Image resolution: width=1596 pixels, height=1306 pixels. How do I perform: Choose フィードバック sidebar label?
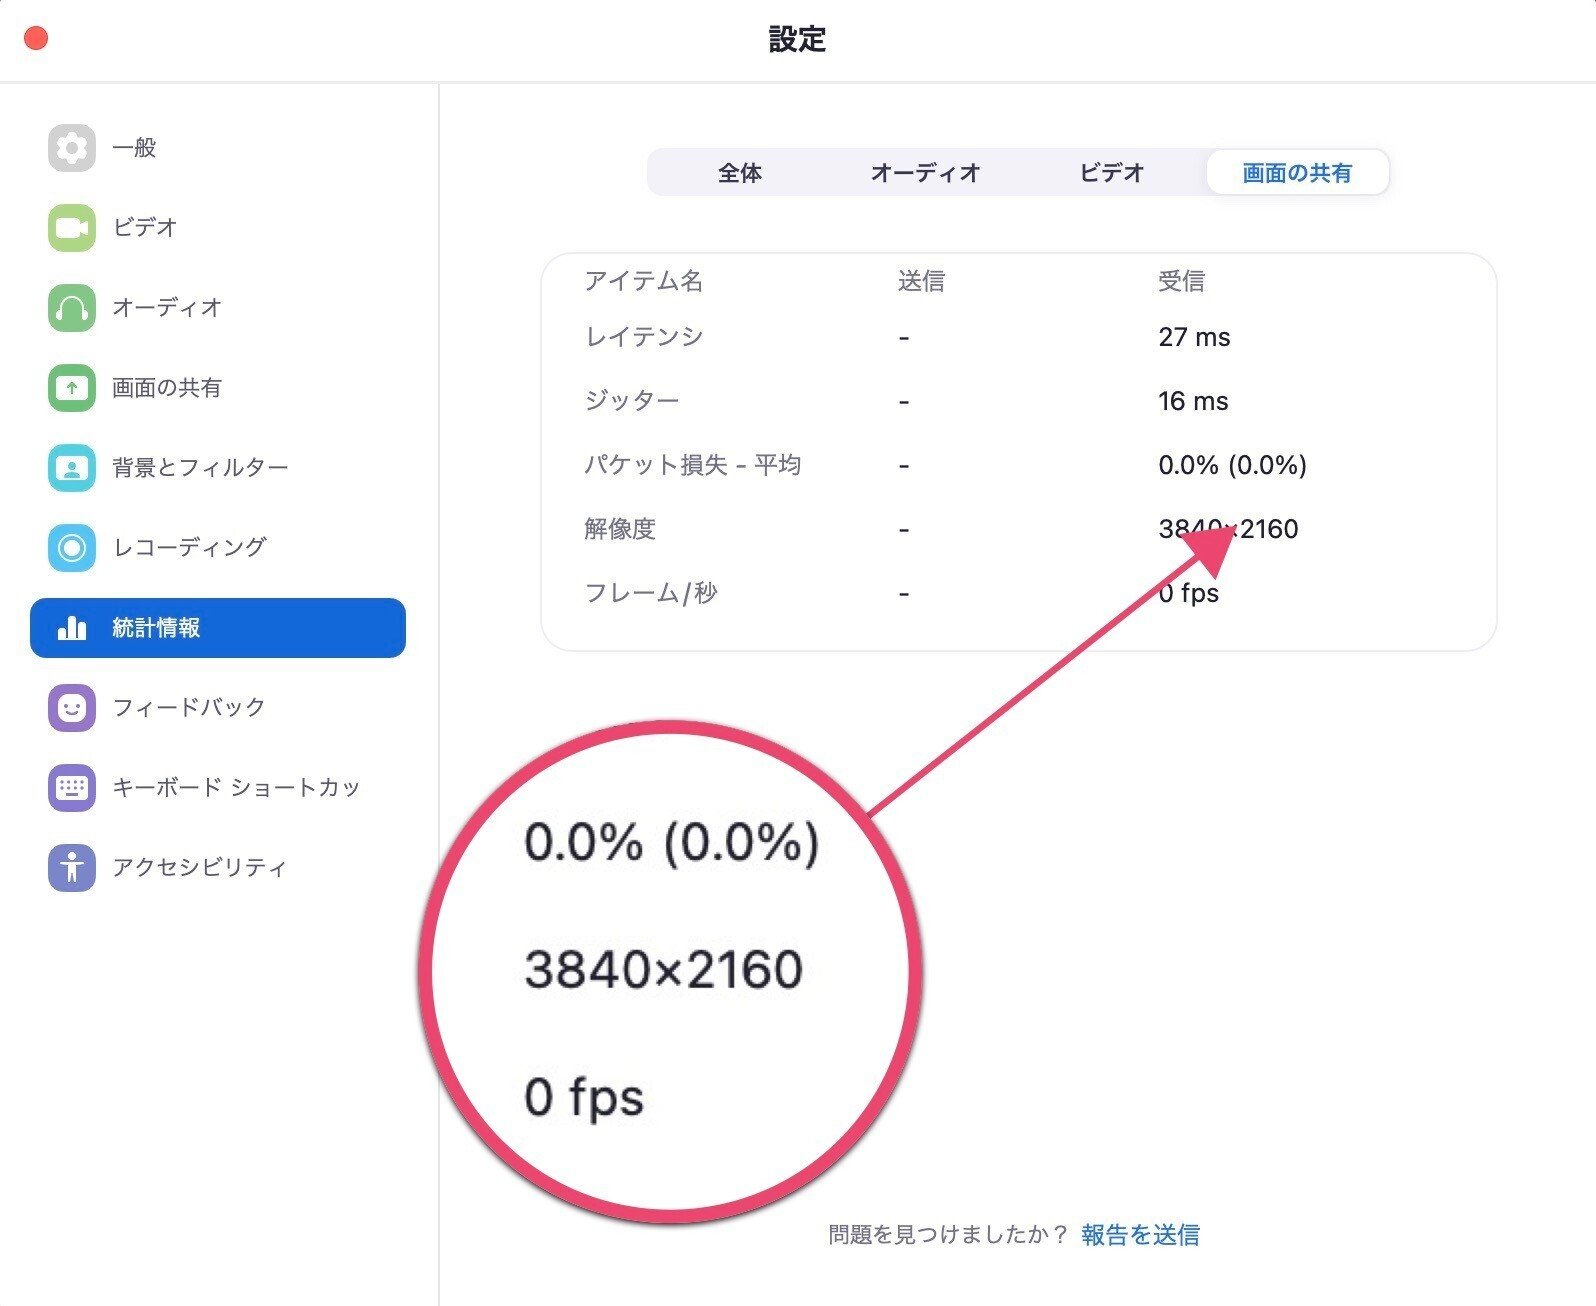(189, 708)
